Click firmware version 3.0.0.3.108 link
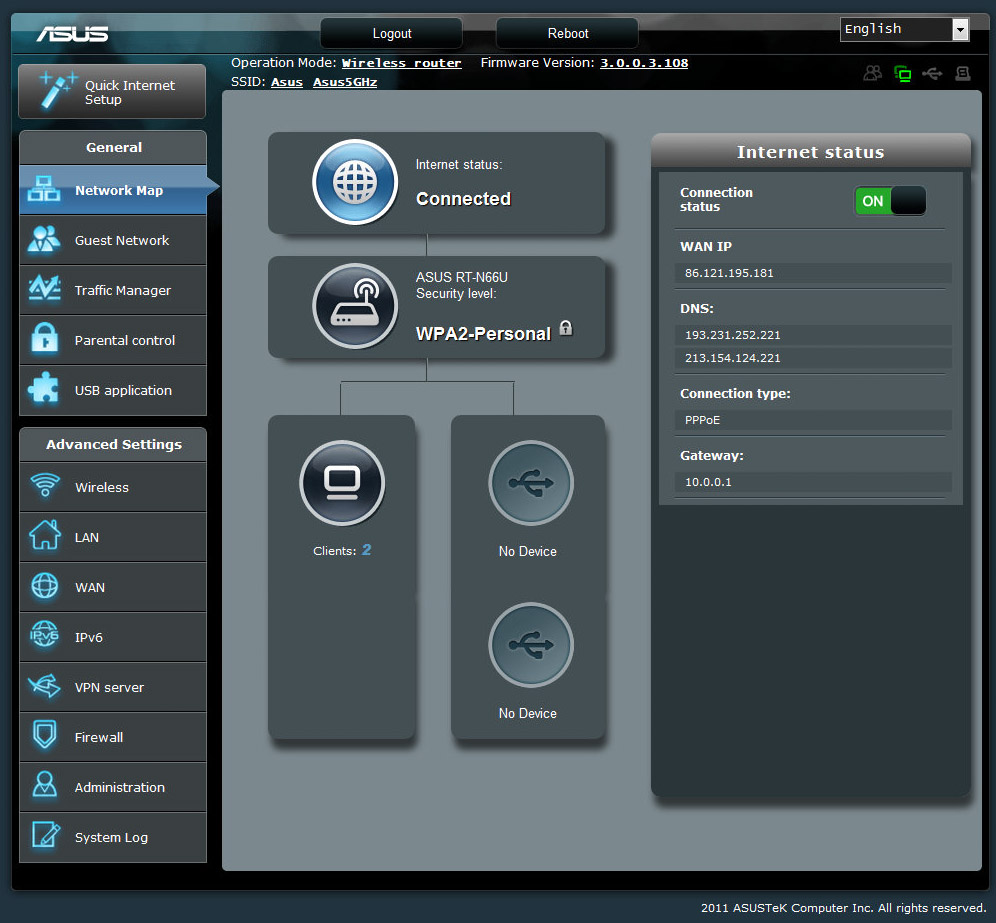The height and width of the screenshot is (923, 996). point(644,63)
